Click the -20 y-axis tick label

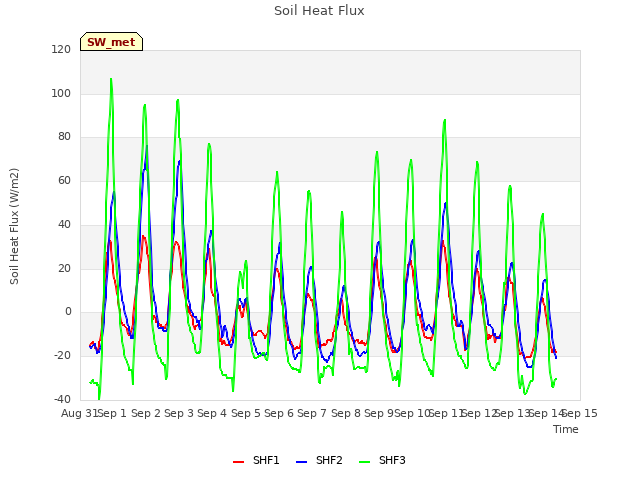pyautogui.click(x=62, y=356)
